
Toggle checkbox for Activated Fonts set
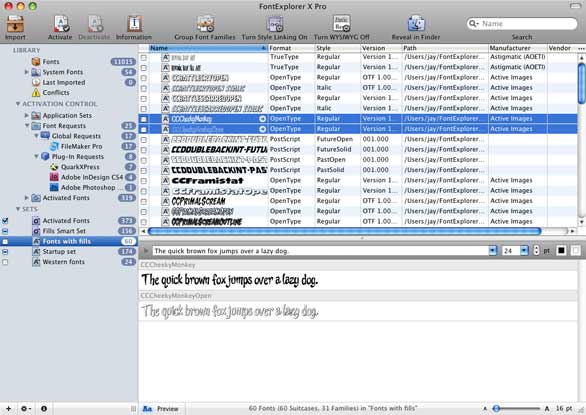pyautogui.click(x=5, y=221)
